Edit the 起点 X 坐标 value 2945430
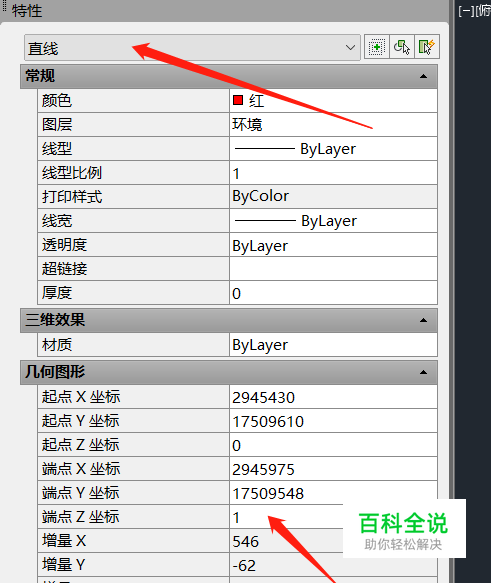The width and height of the screenshot is (491, 583). [x=333, y=397]
